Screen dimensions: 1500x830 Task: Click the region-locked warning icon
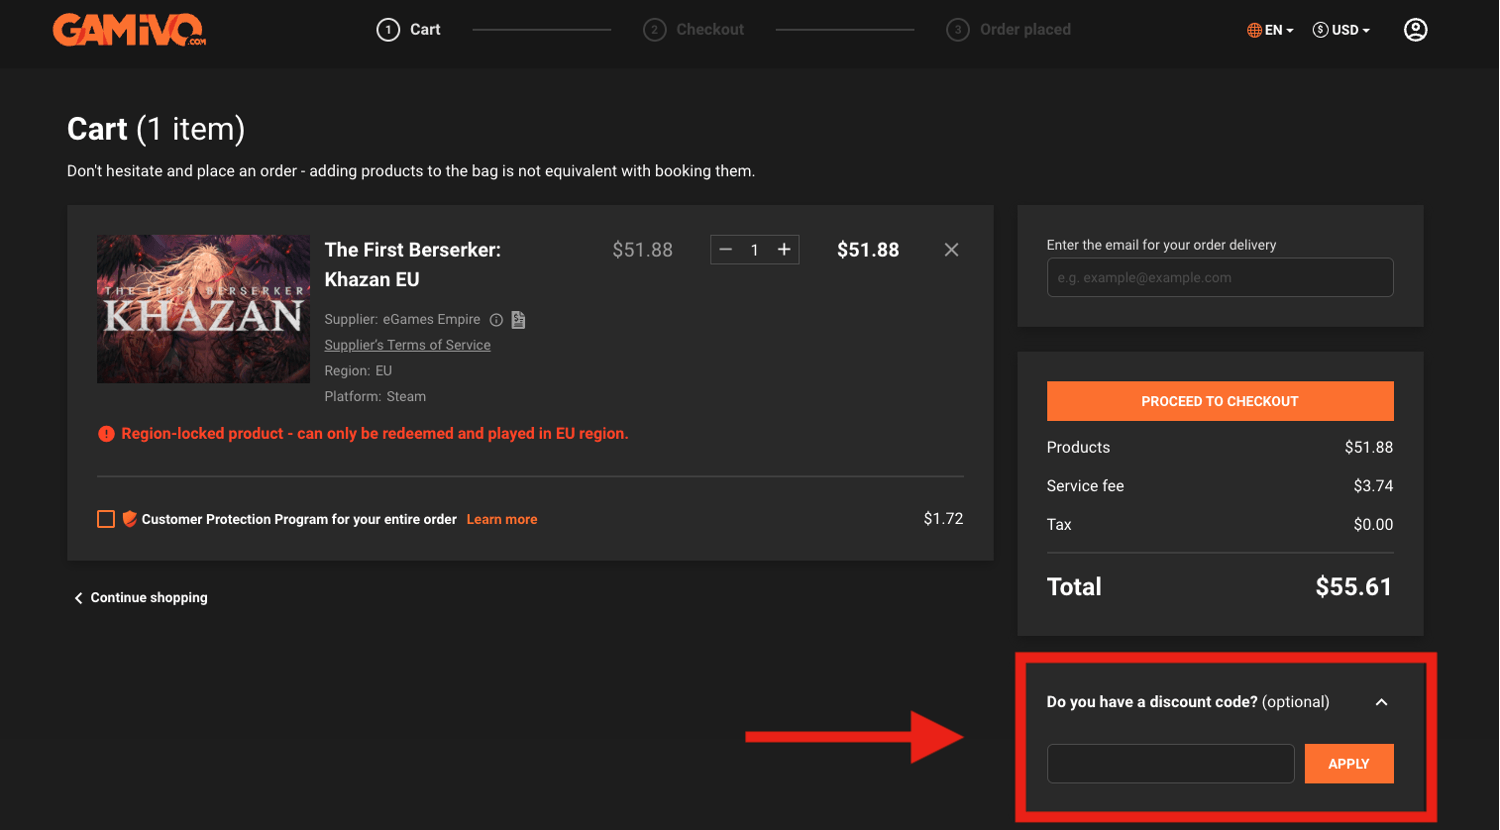coord(106,434)
